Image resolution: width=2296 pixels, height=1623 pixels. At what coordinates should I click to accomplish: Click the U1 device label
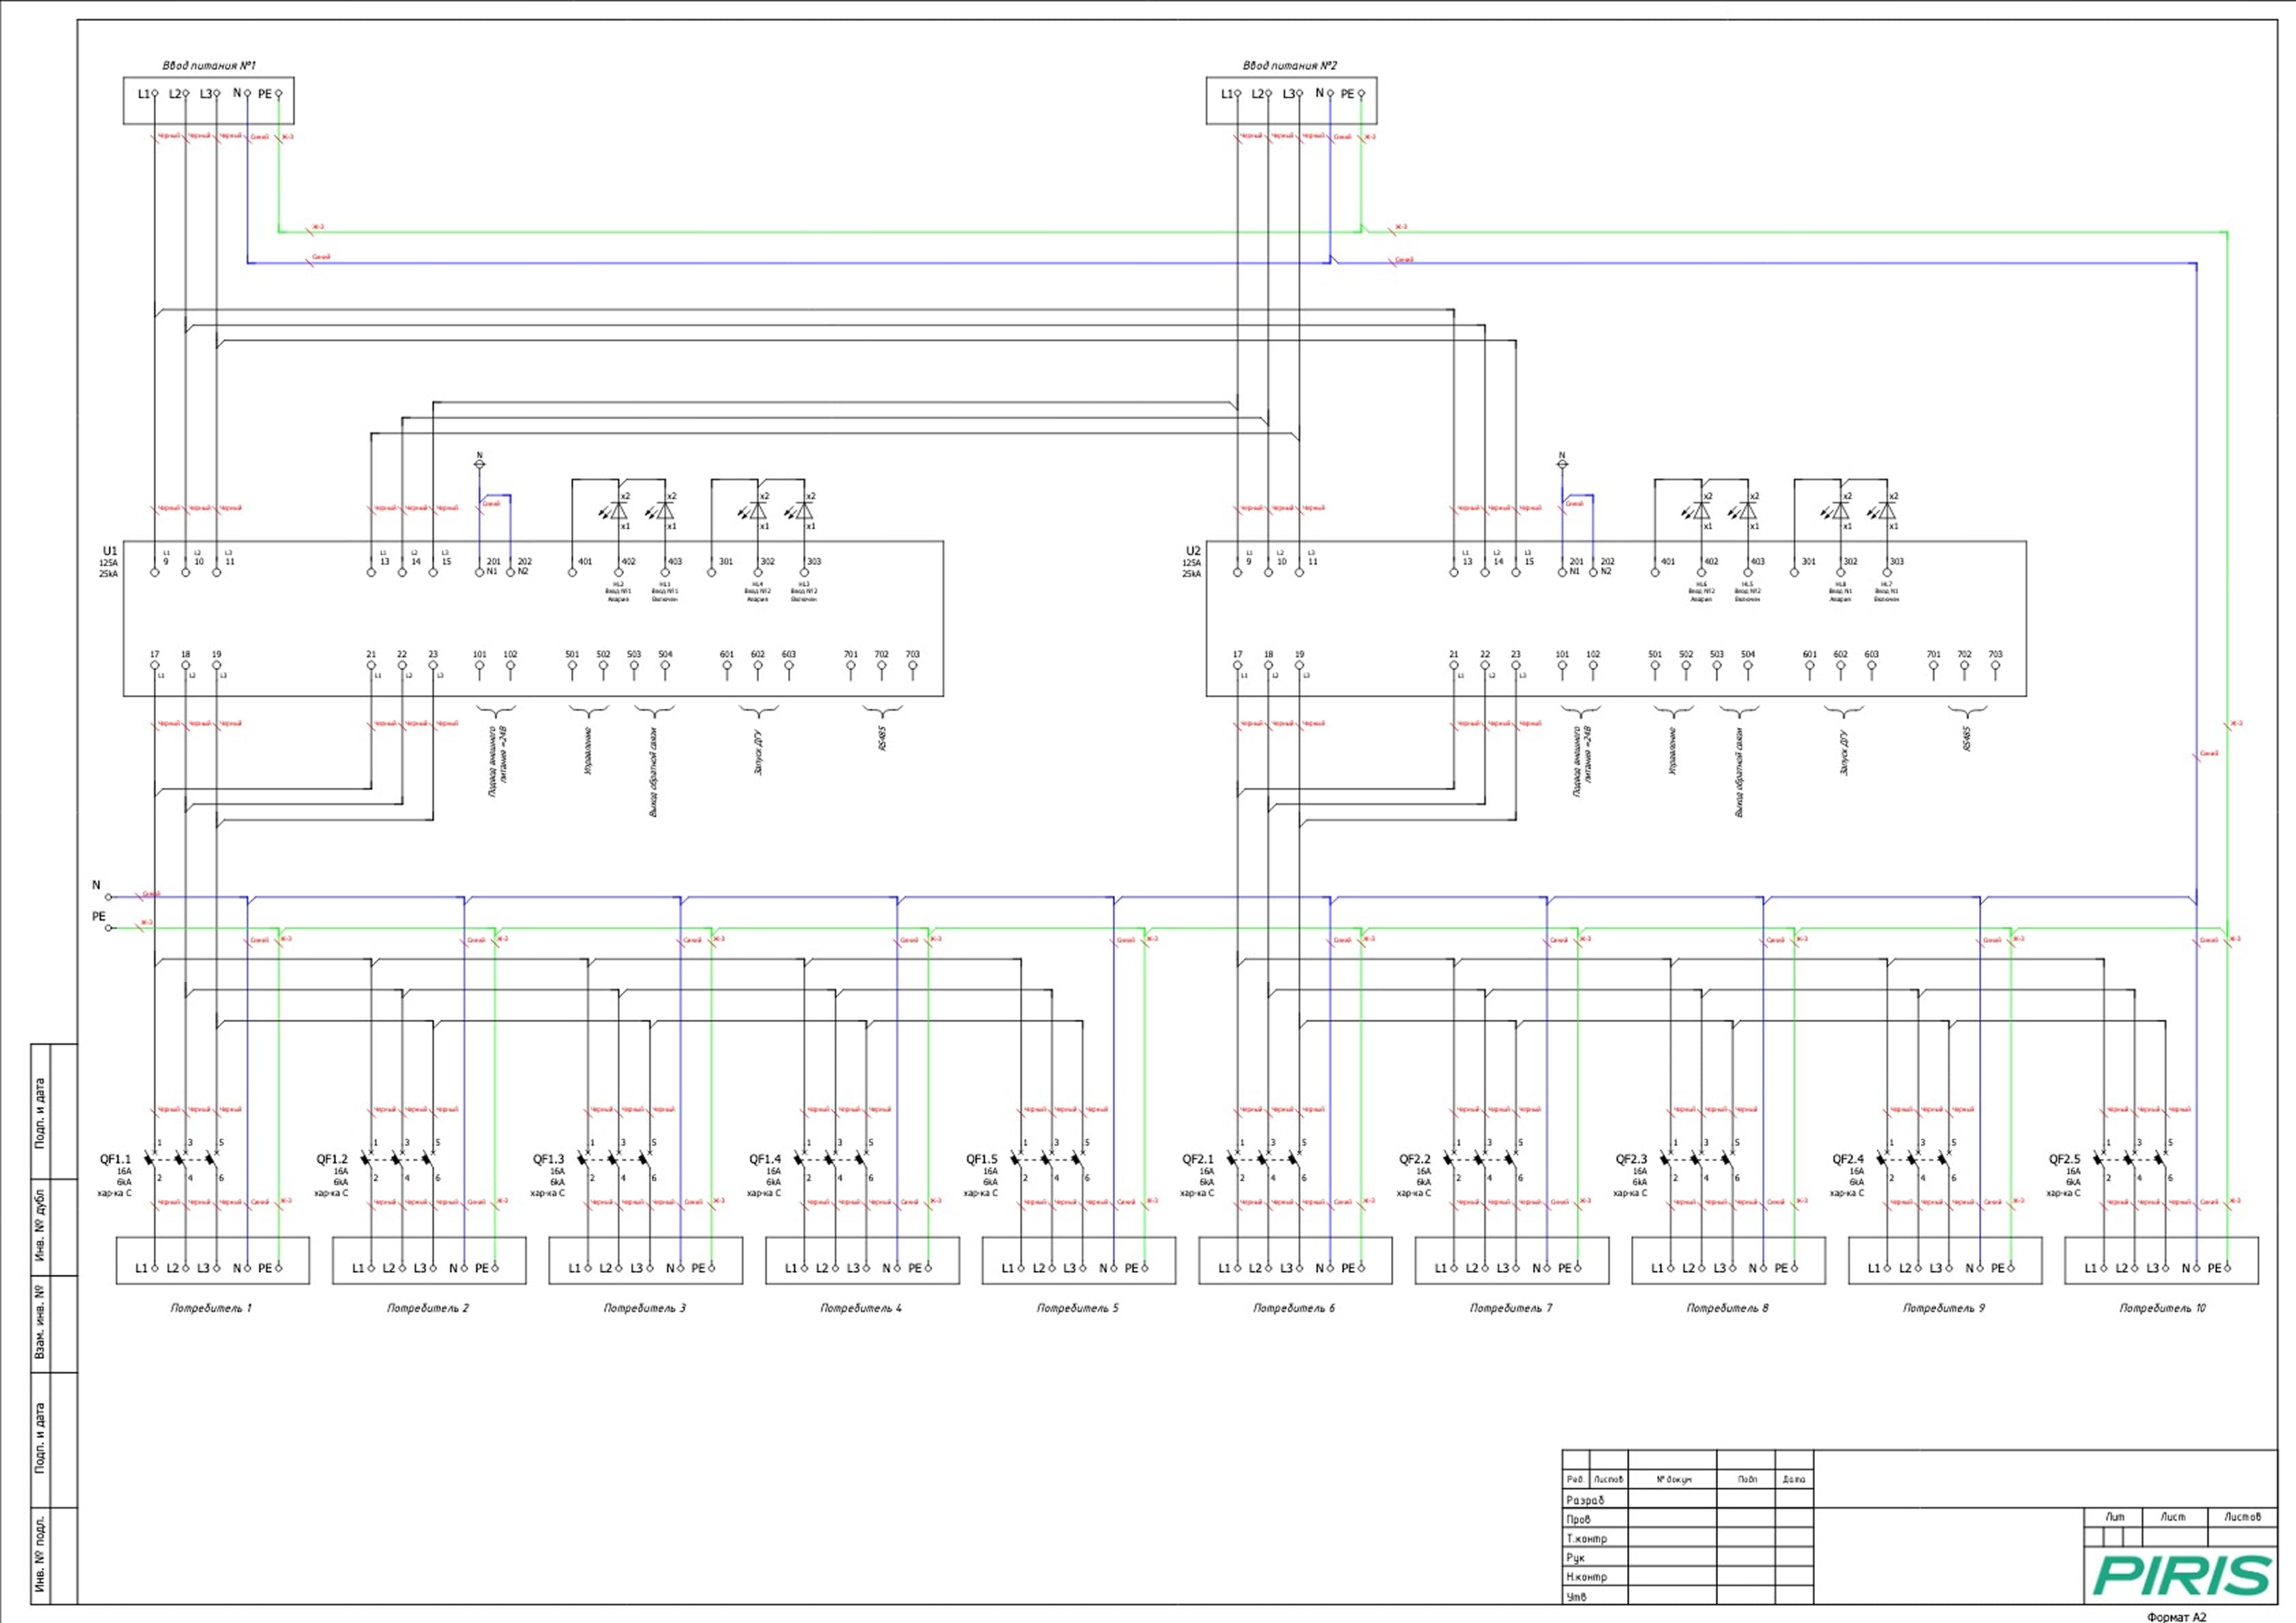click(110, 551)
